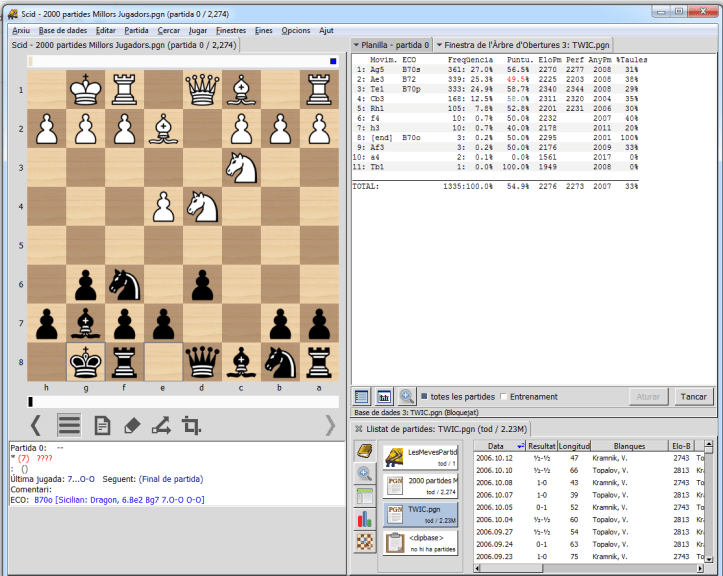723x576 pixels.
Task: Click the magnifier icon in opening tree toolbar
Action: (407, 397)
